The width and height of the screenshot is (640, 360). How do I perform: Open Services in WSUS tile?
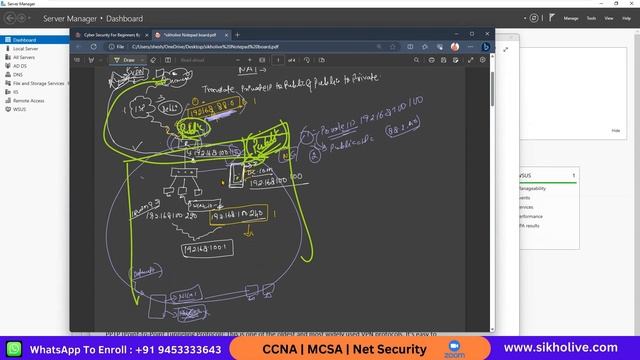[526, 207]
